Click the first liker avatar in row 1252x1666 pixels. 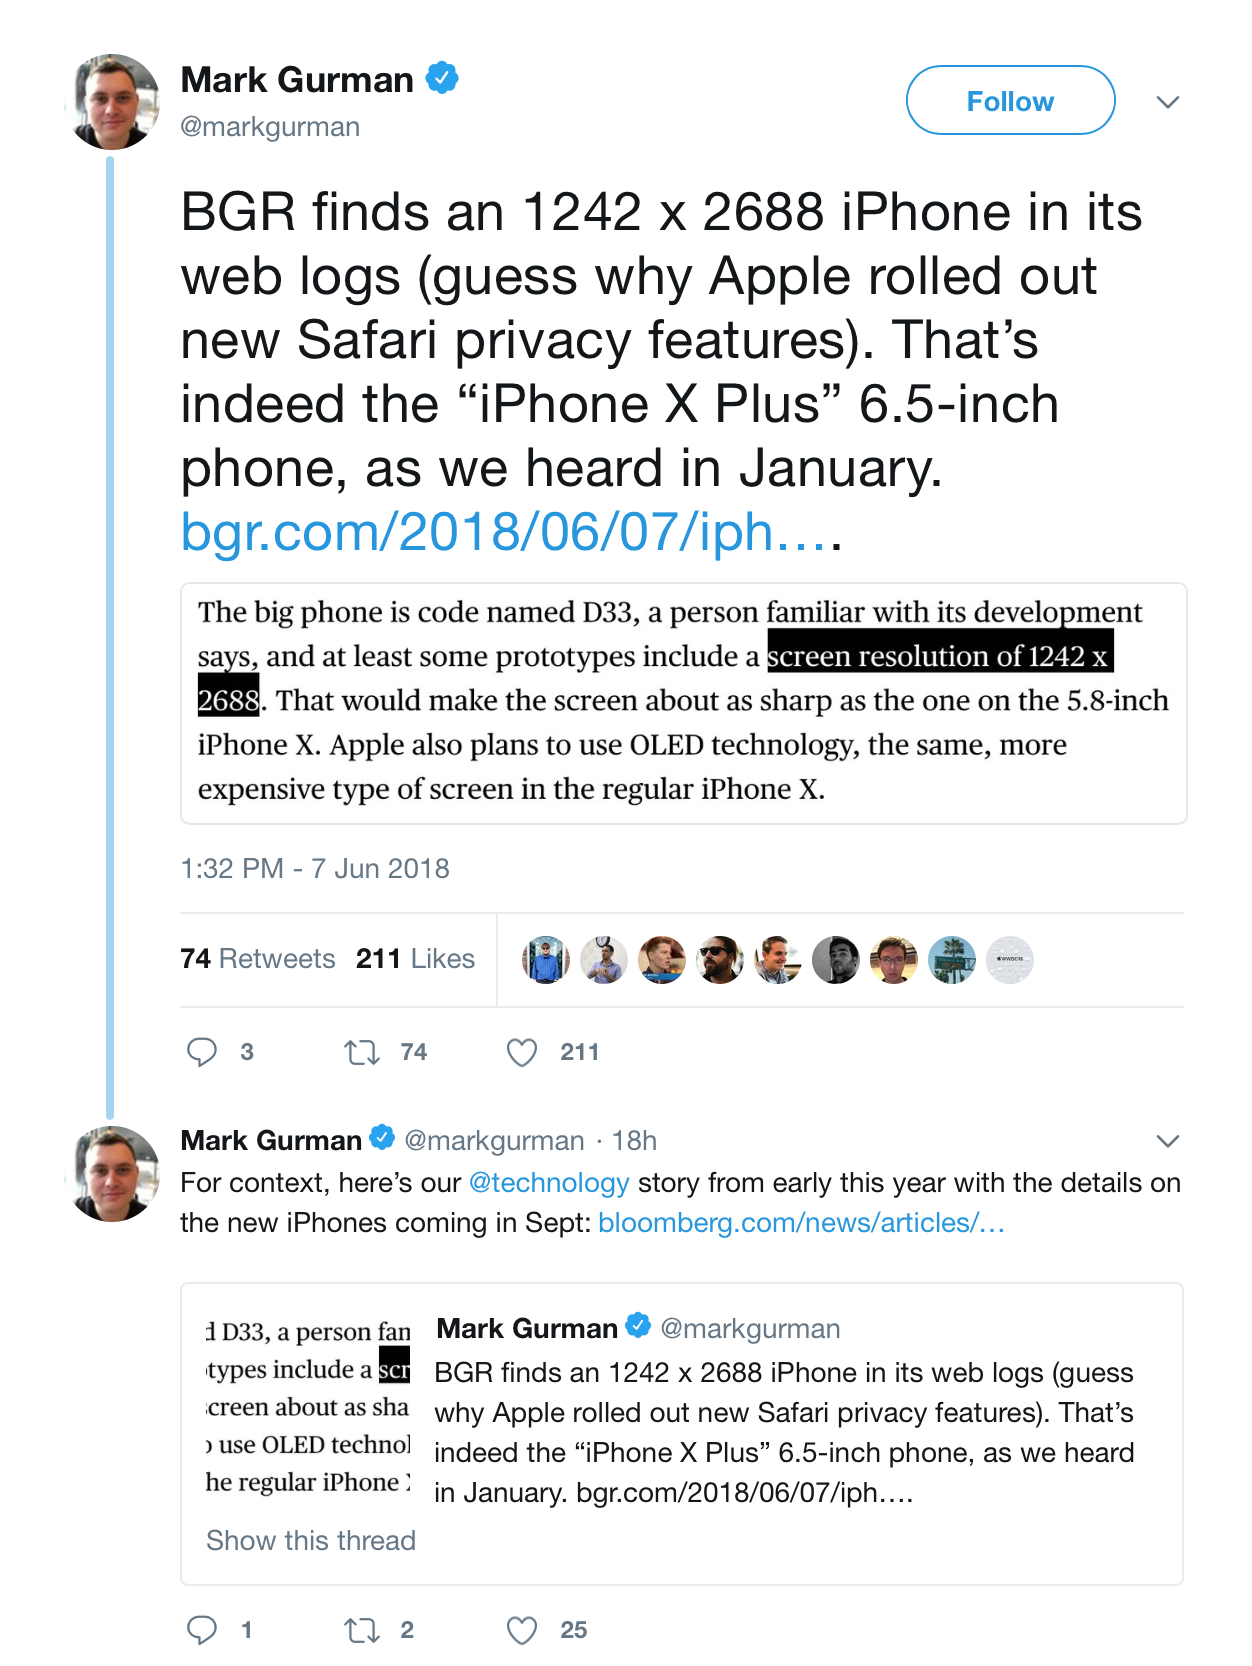point(546,960)
